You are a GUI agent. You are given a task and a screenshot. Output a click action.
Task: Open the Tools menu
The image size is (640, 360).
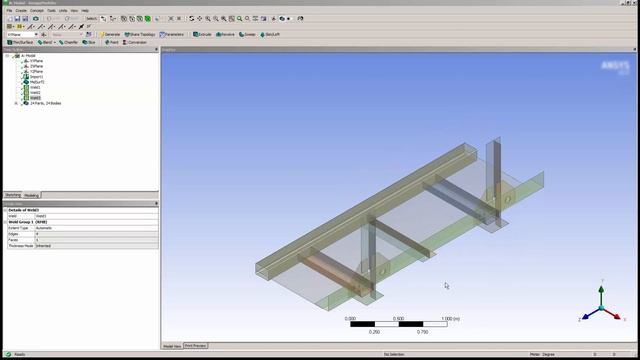pos(51,11)
